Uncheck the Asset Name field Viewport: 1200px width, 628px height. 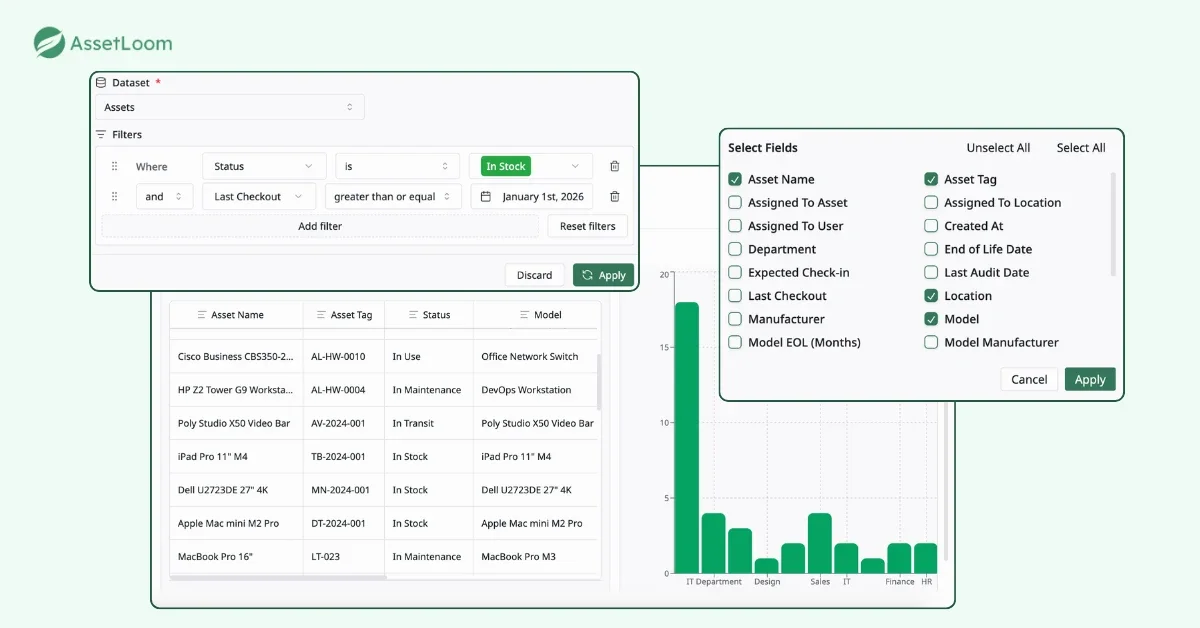pos(735,179)
